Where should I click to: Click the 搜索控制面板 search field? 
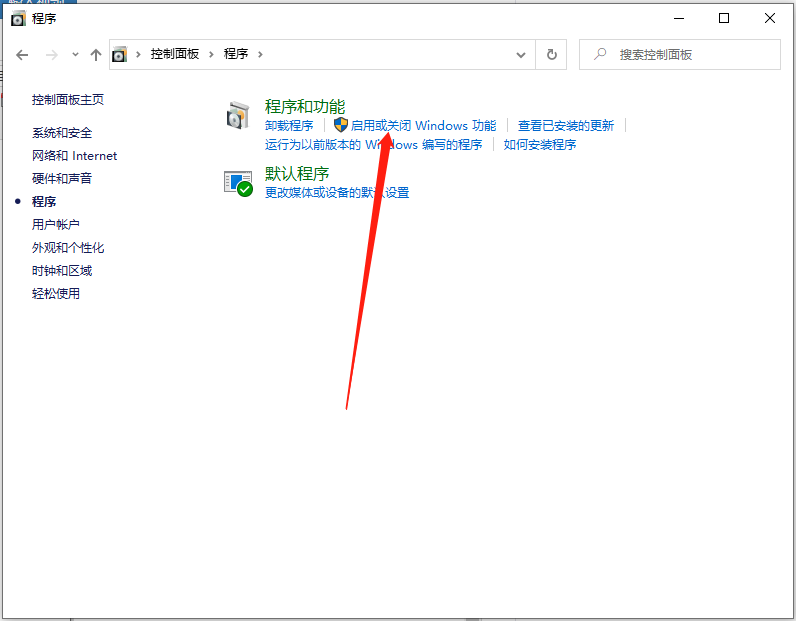(690, 54)
